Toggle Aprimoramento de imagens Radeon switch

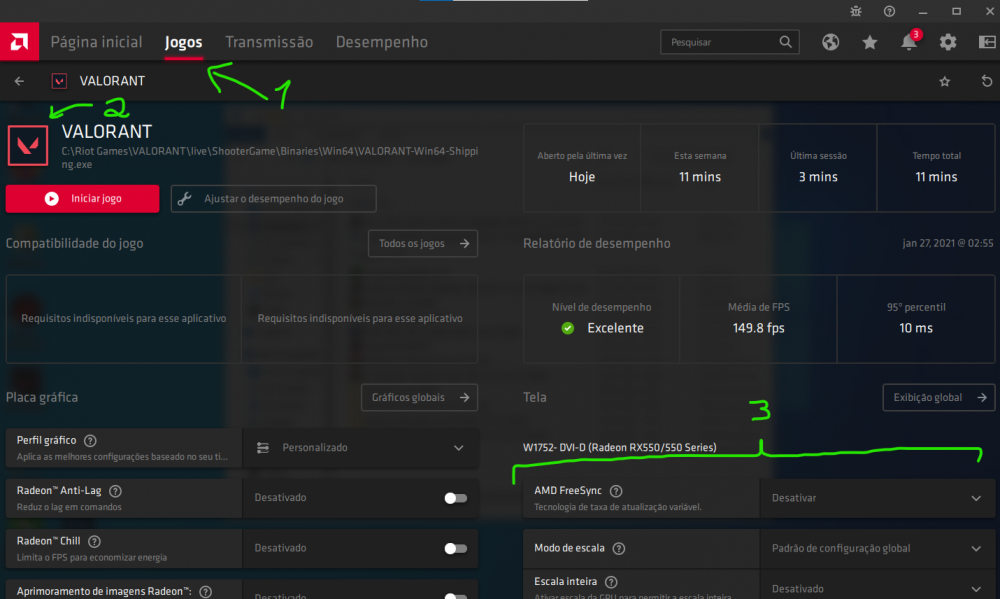[455, 596]
